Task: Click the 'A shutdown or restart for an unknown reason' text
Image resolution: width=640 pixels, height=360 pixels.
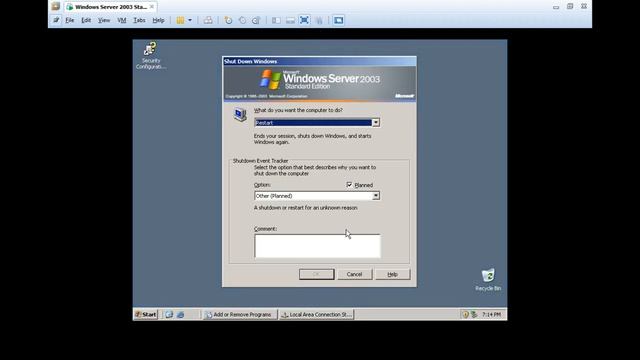Action: 306,208
